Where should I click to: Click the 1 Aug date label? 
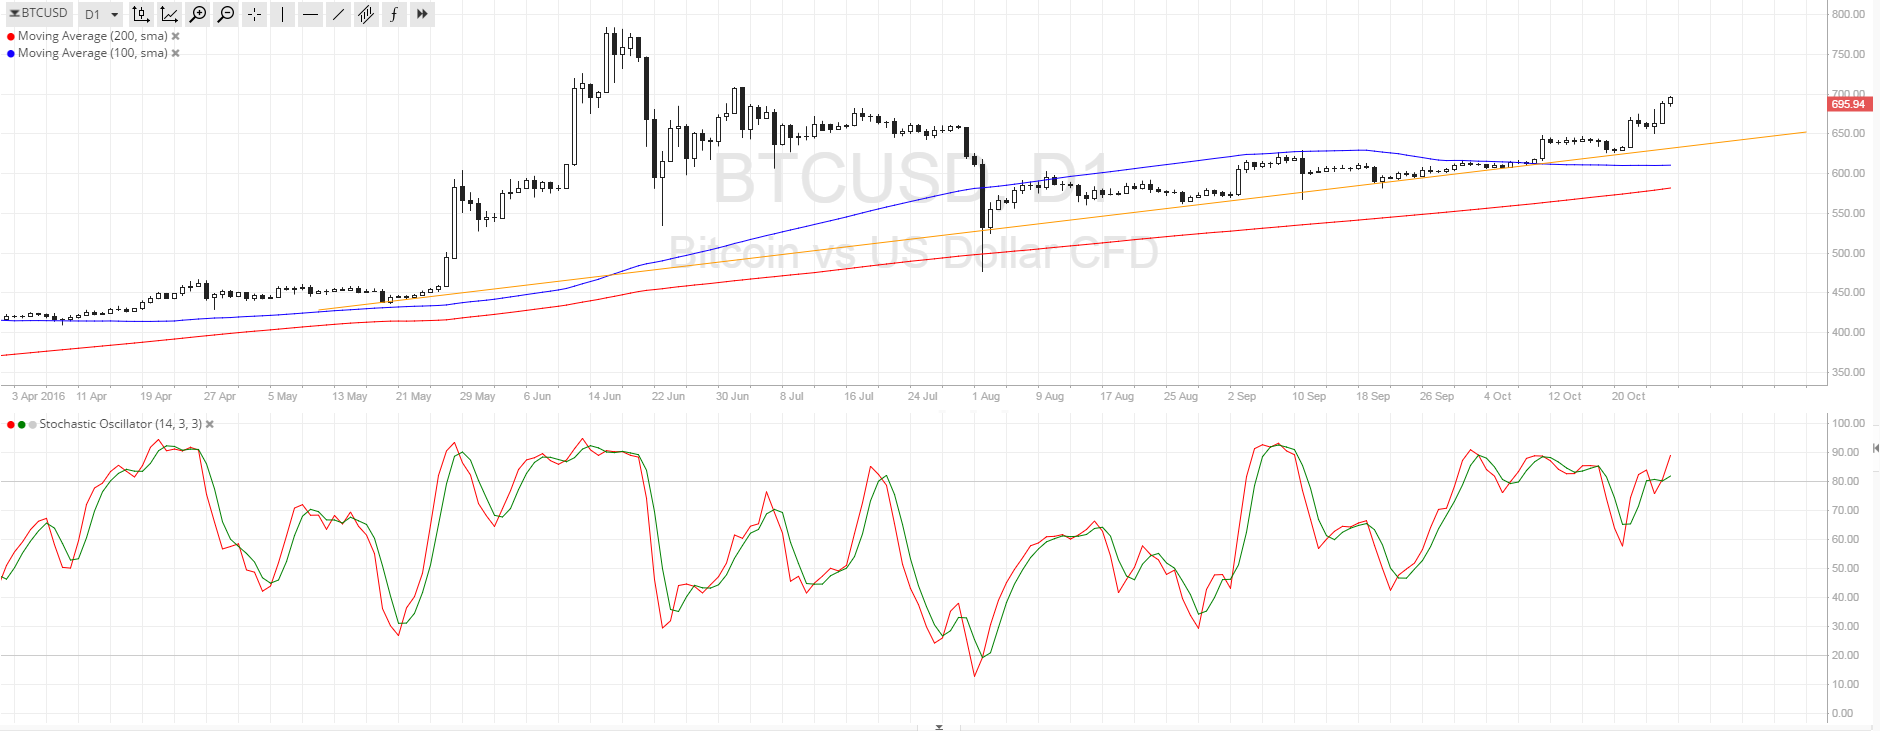pyautogui.click(x=986, y=396)
